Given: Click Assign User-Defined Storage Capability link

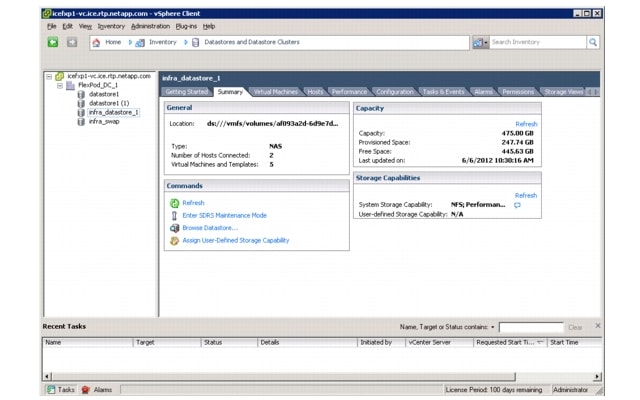Looking at the screenshot, I should point(236,240).
